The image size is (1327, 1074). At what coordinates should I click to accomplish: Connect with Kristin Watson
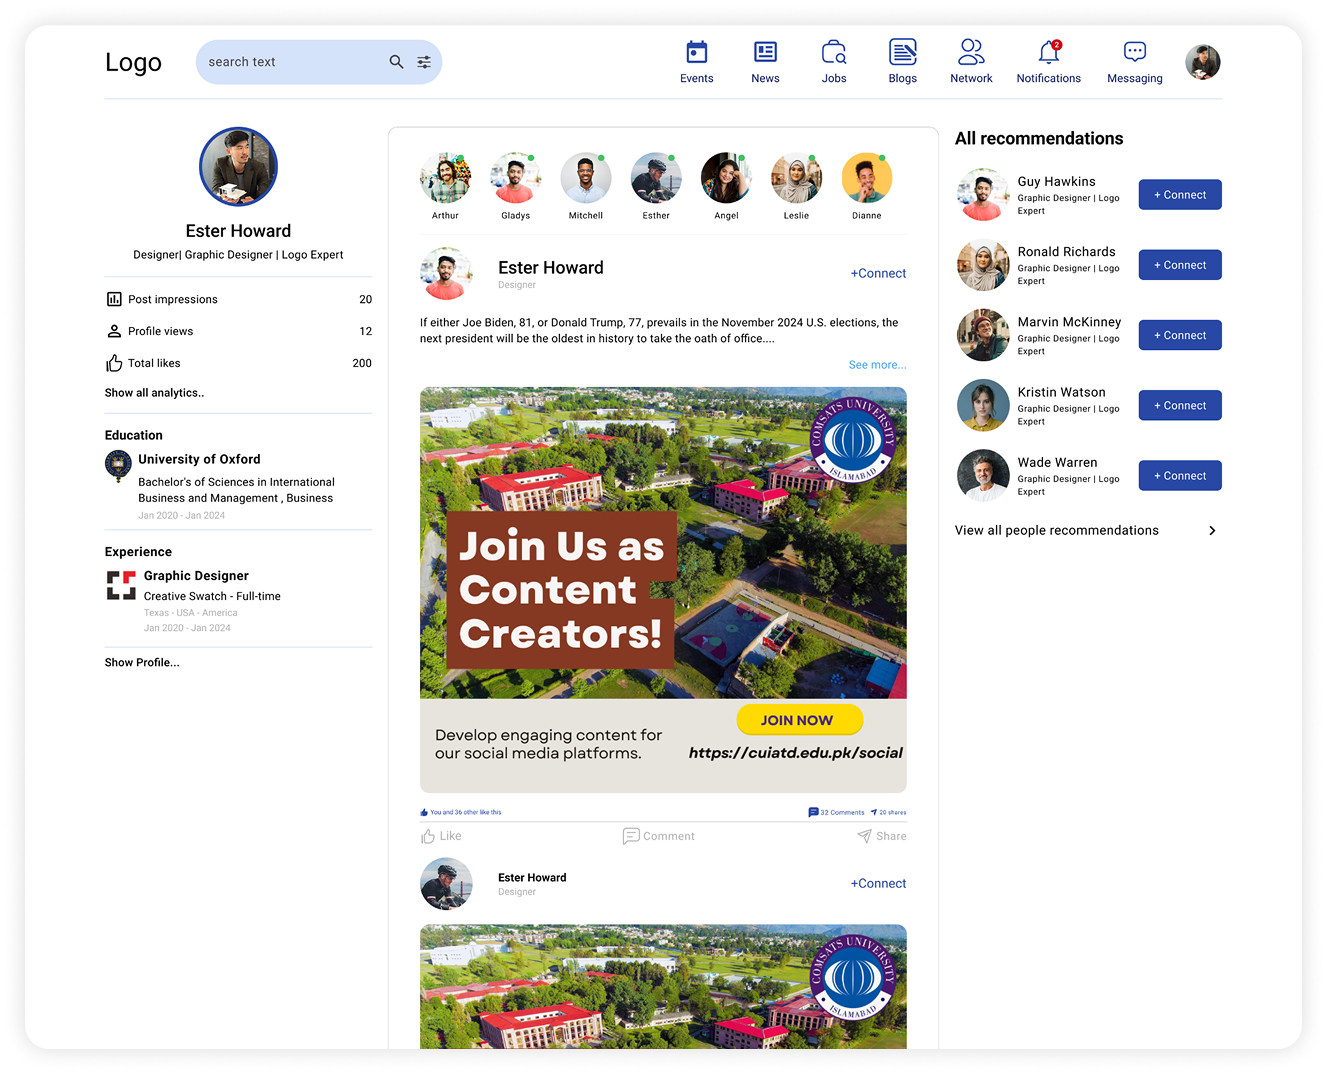point(1179,406)
